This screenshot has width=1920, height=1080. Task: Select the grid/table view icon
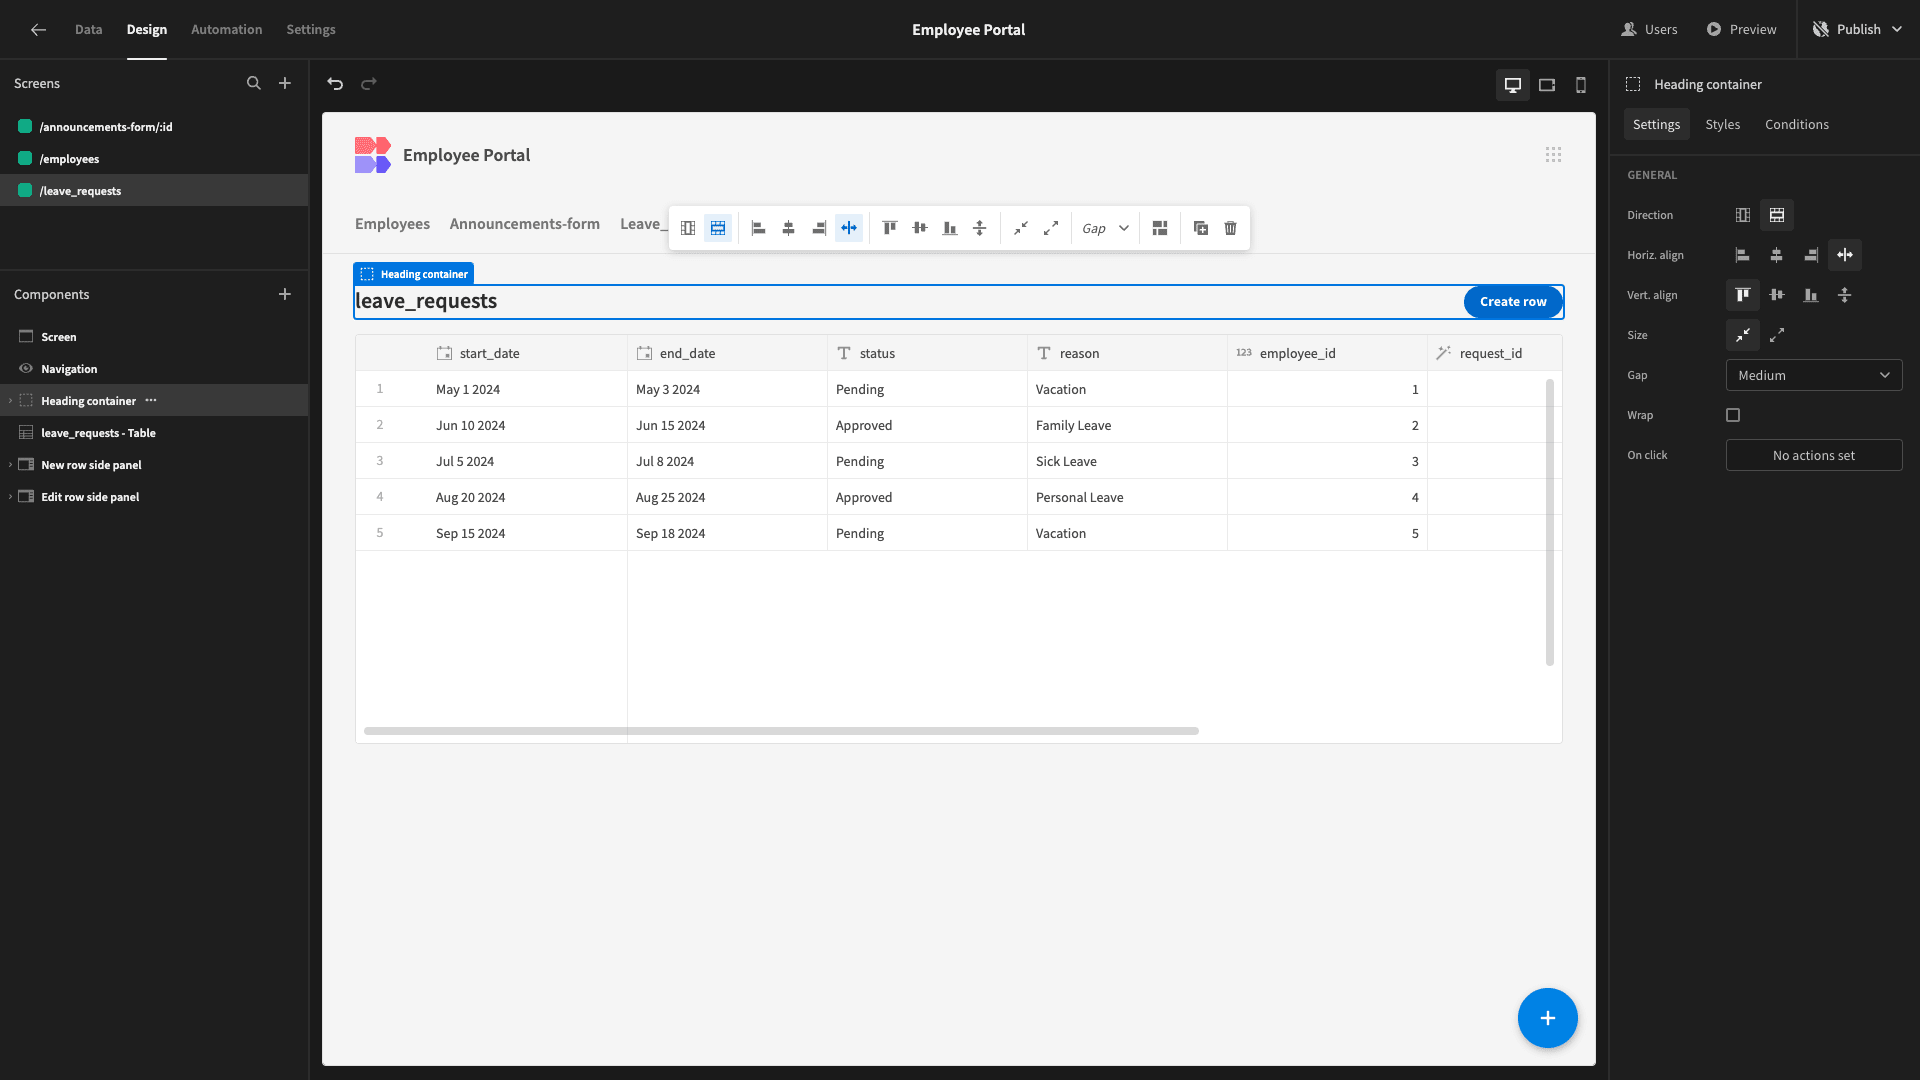coord(717,228)
